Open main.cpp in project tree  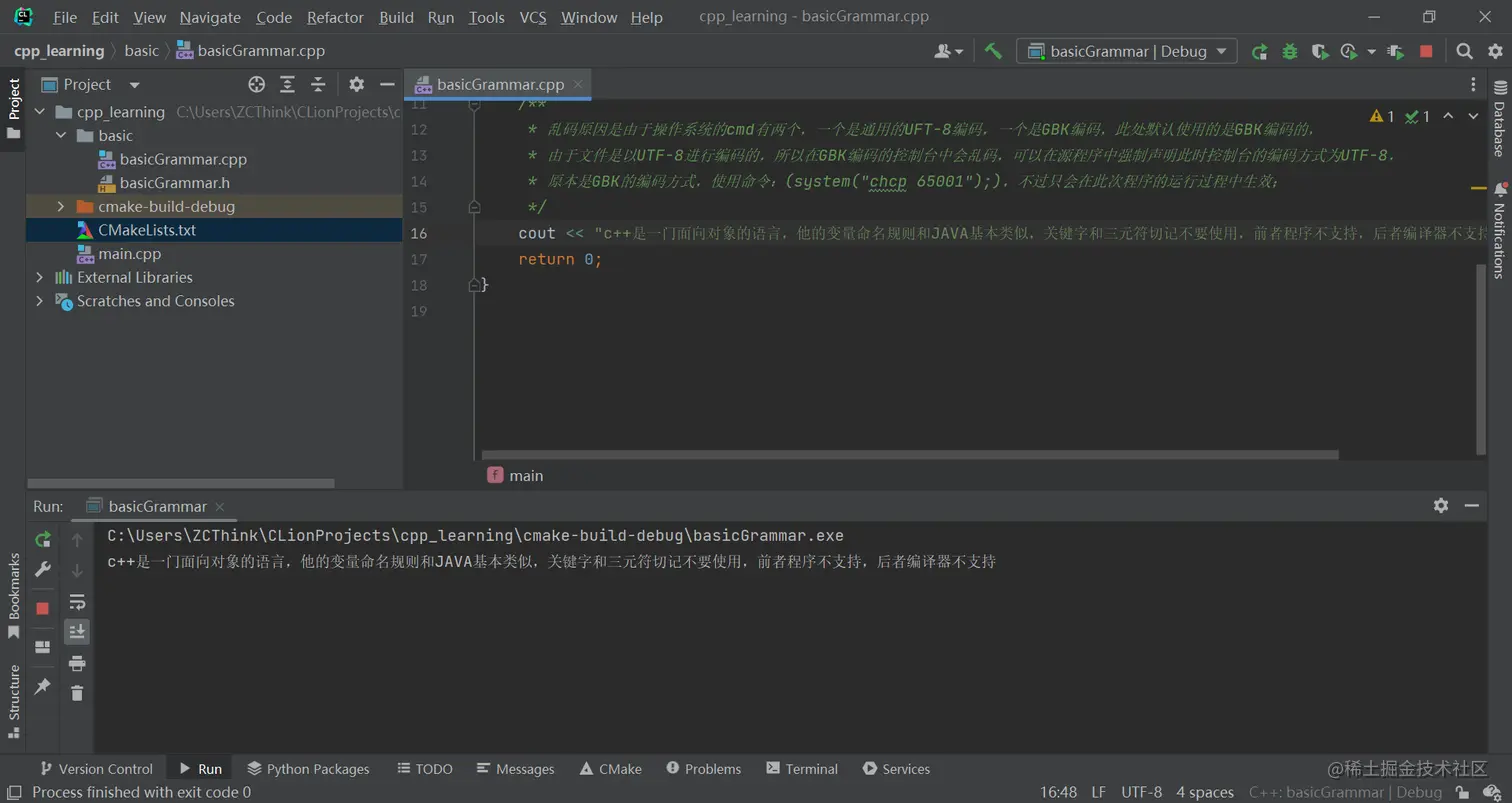pyautogui.click(x=130, y=254)
